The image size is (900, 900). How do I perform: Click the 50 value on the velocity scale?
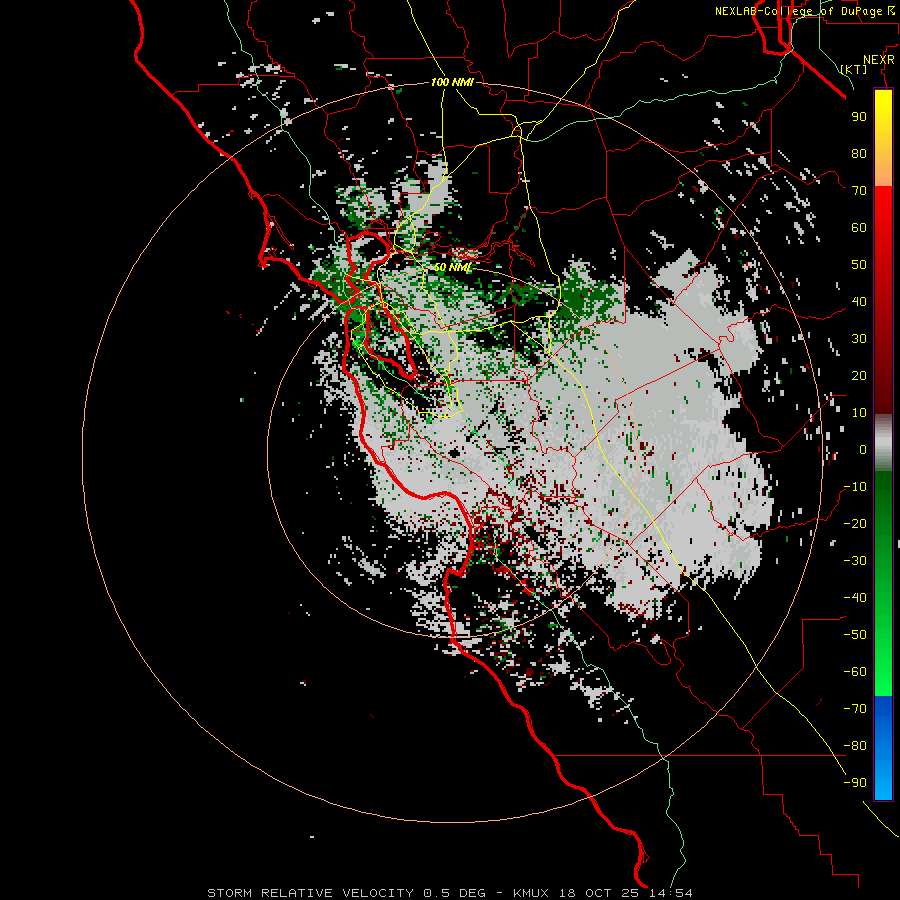click(859, 265)
